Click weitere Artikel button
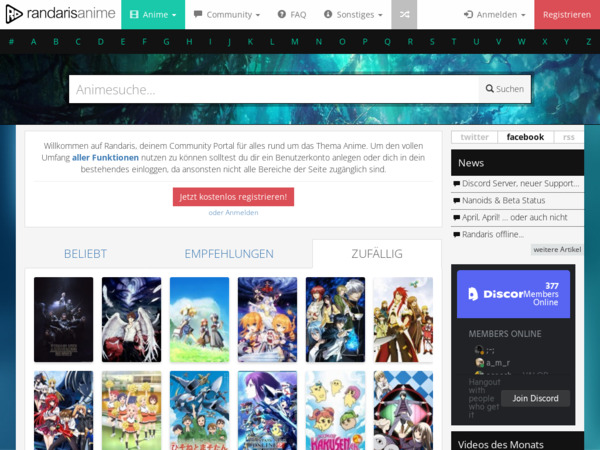The height and width of the screenshot is (450, 600). point(557,249)
